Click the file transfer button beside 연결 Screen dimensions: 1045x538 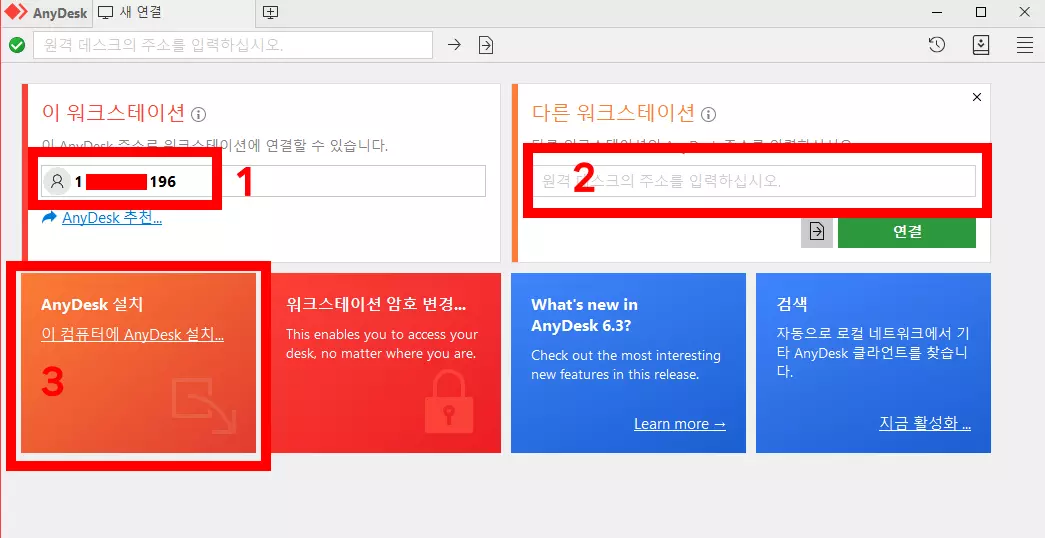click(x=816, y=231)
